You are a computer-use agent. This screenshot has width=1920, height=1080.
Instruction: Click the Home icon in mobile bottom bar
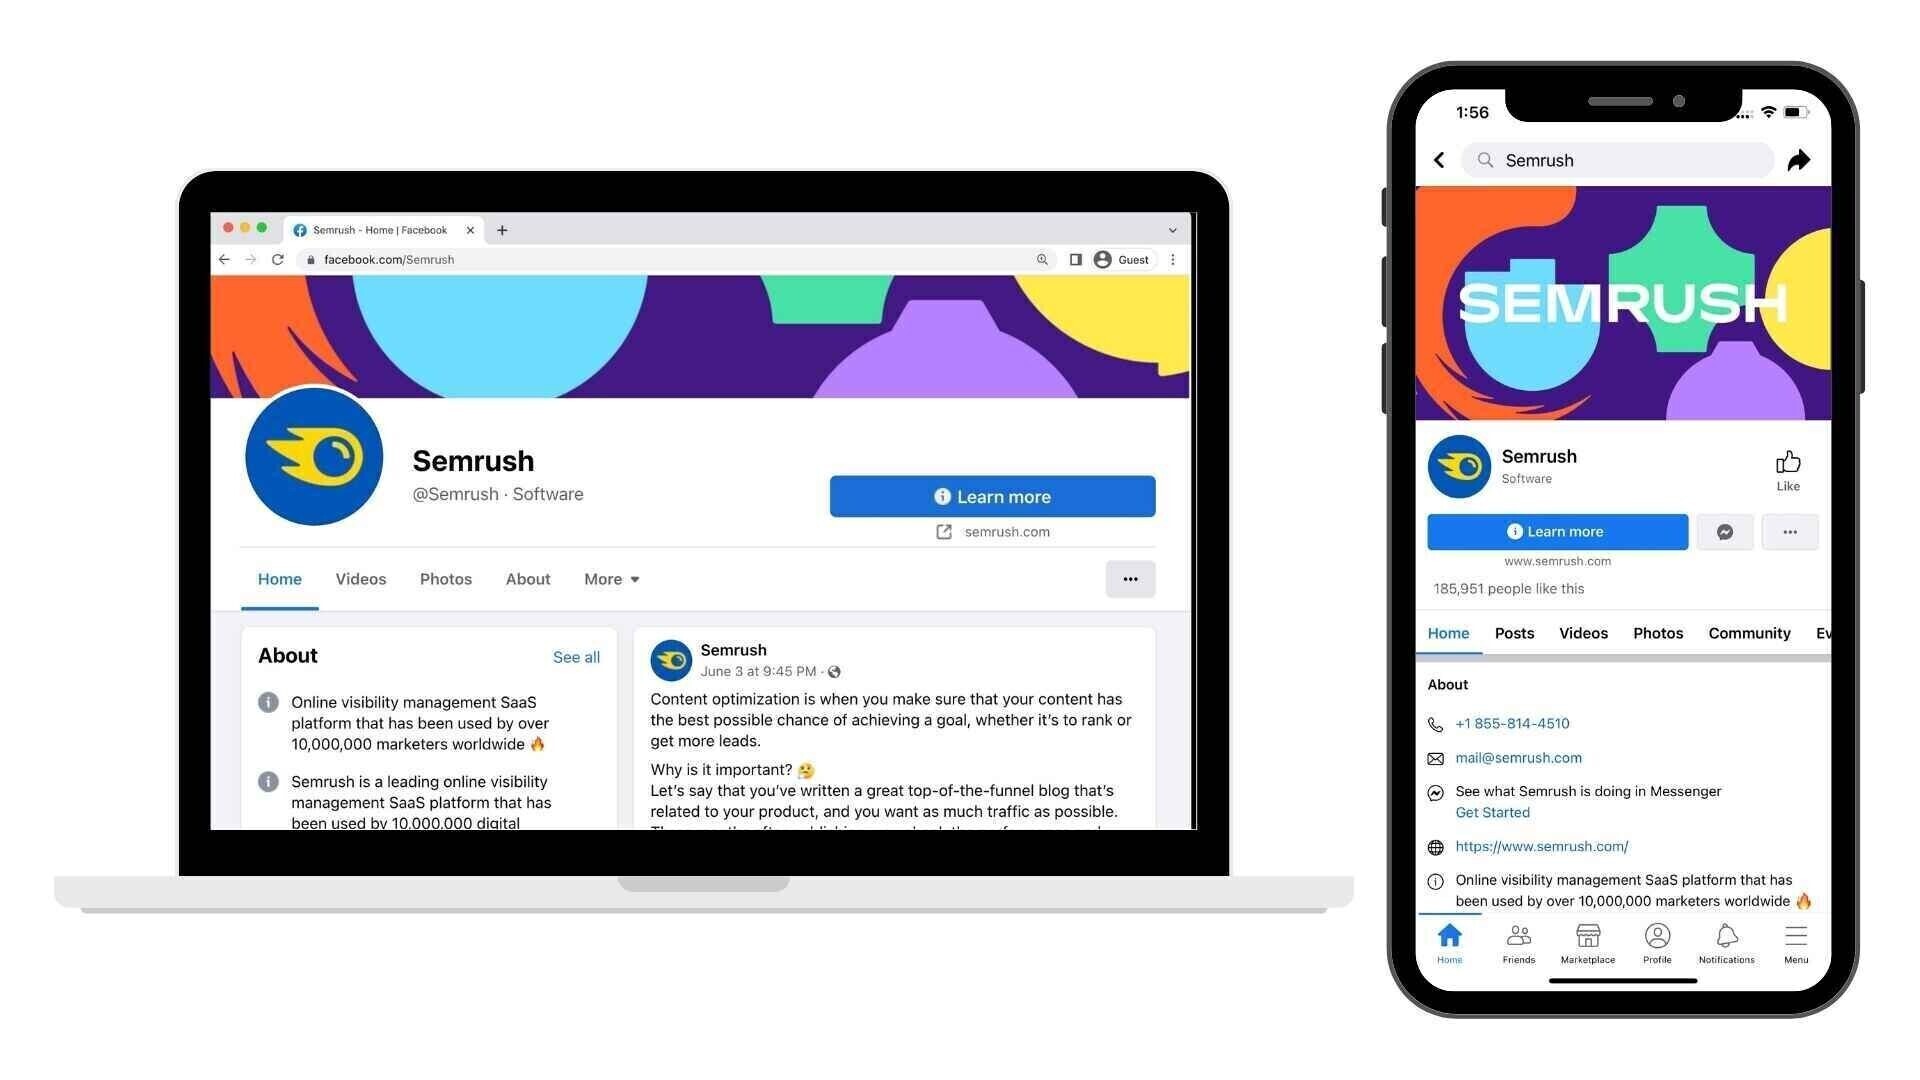click(1449, 936)
